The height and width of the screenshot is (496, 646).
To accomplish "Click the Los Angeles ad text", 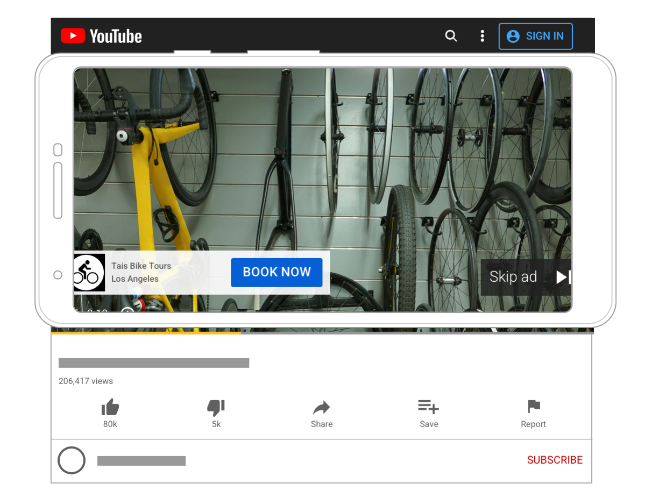I will point(135,279).
